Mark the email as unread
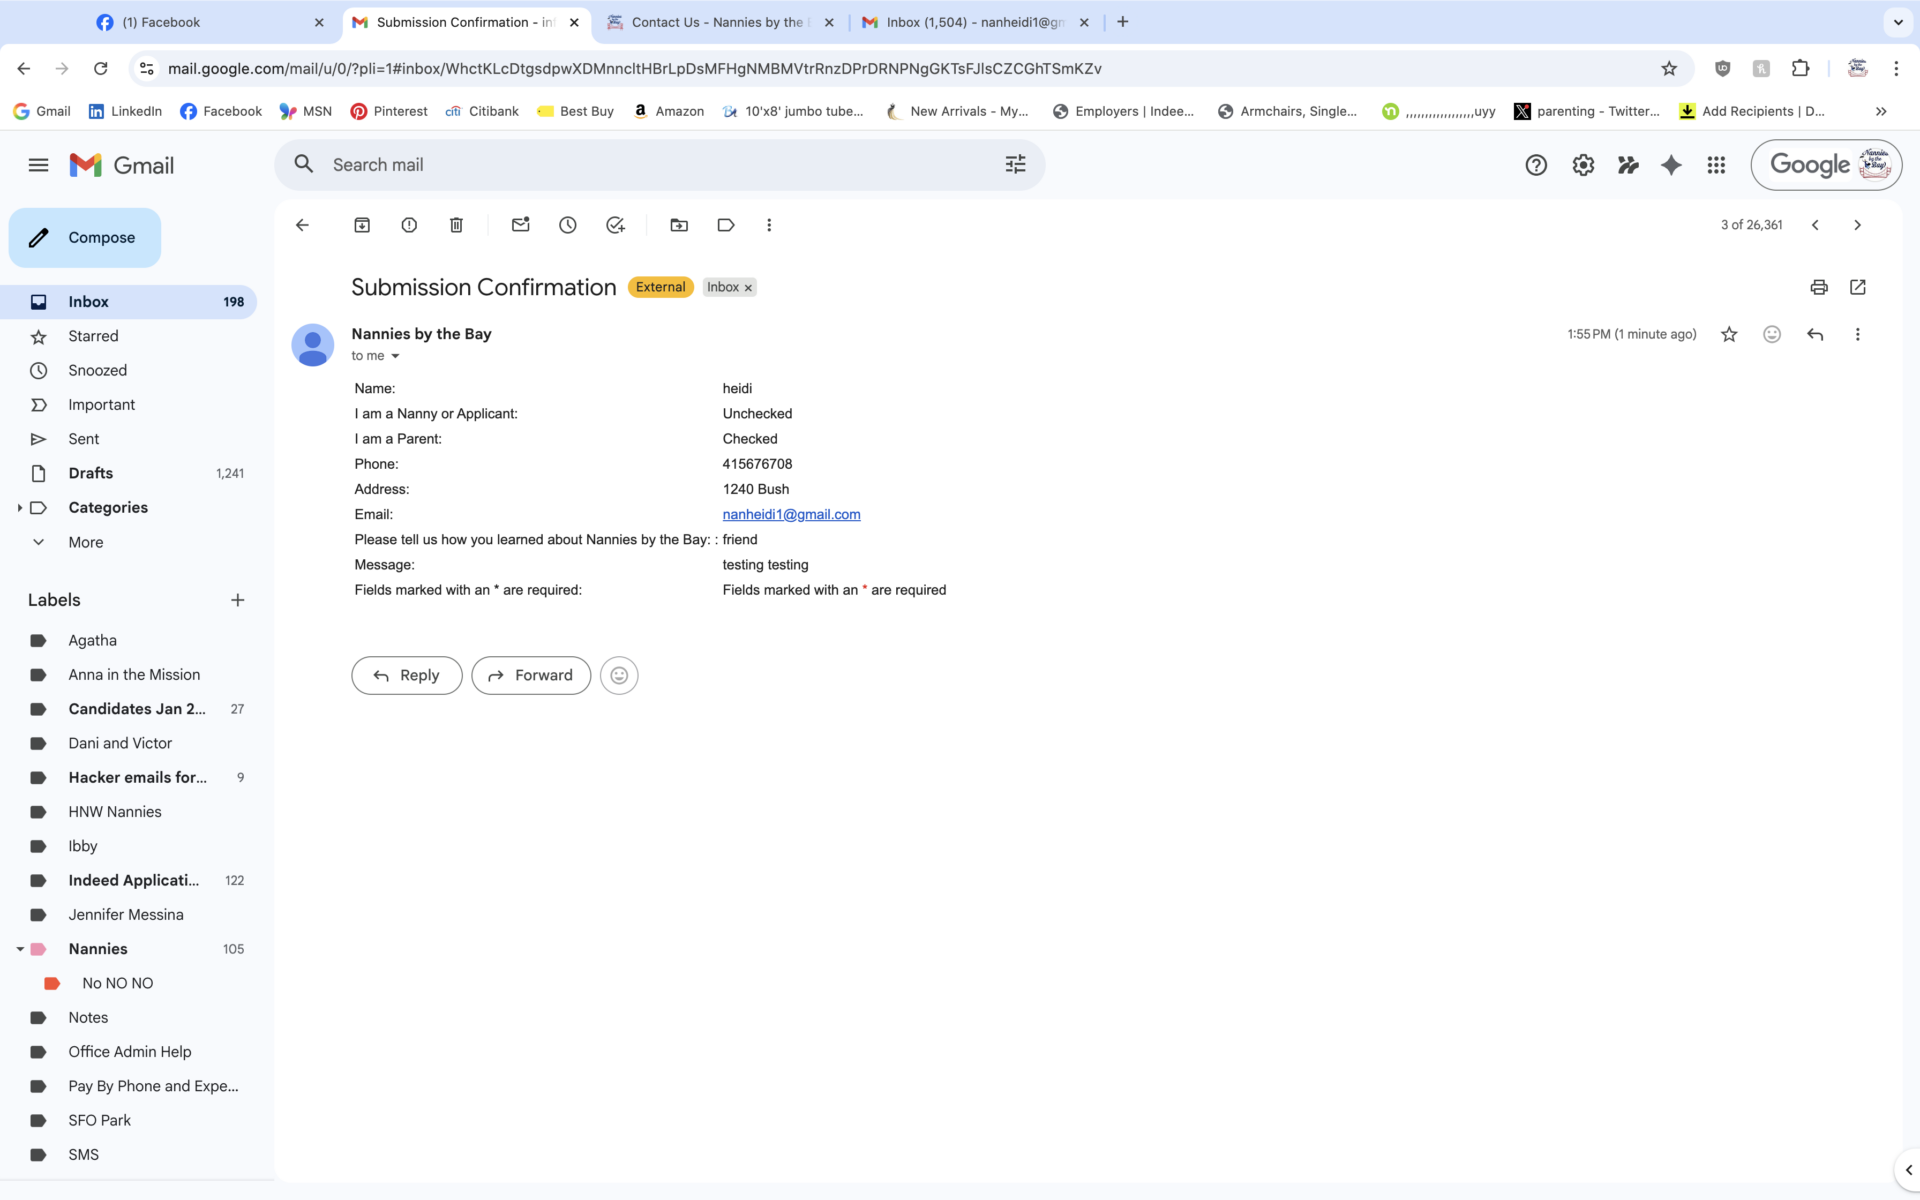 pos(520,225)
